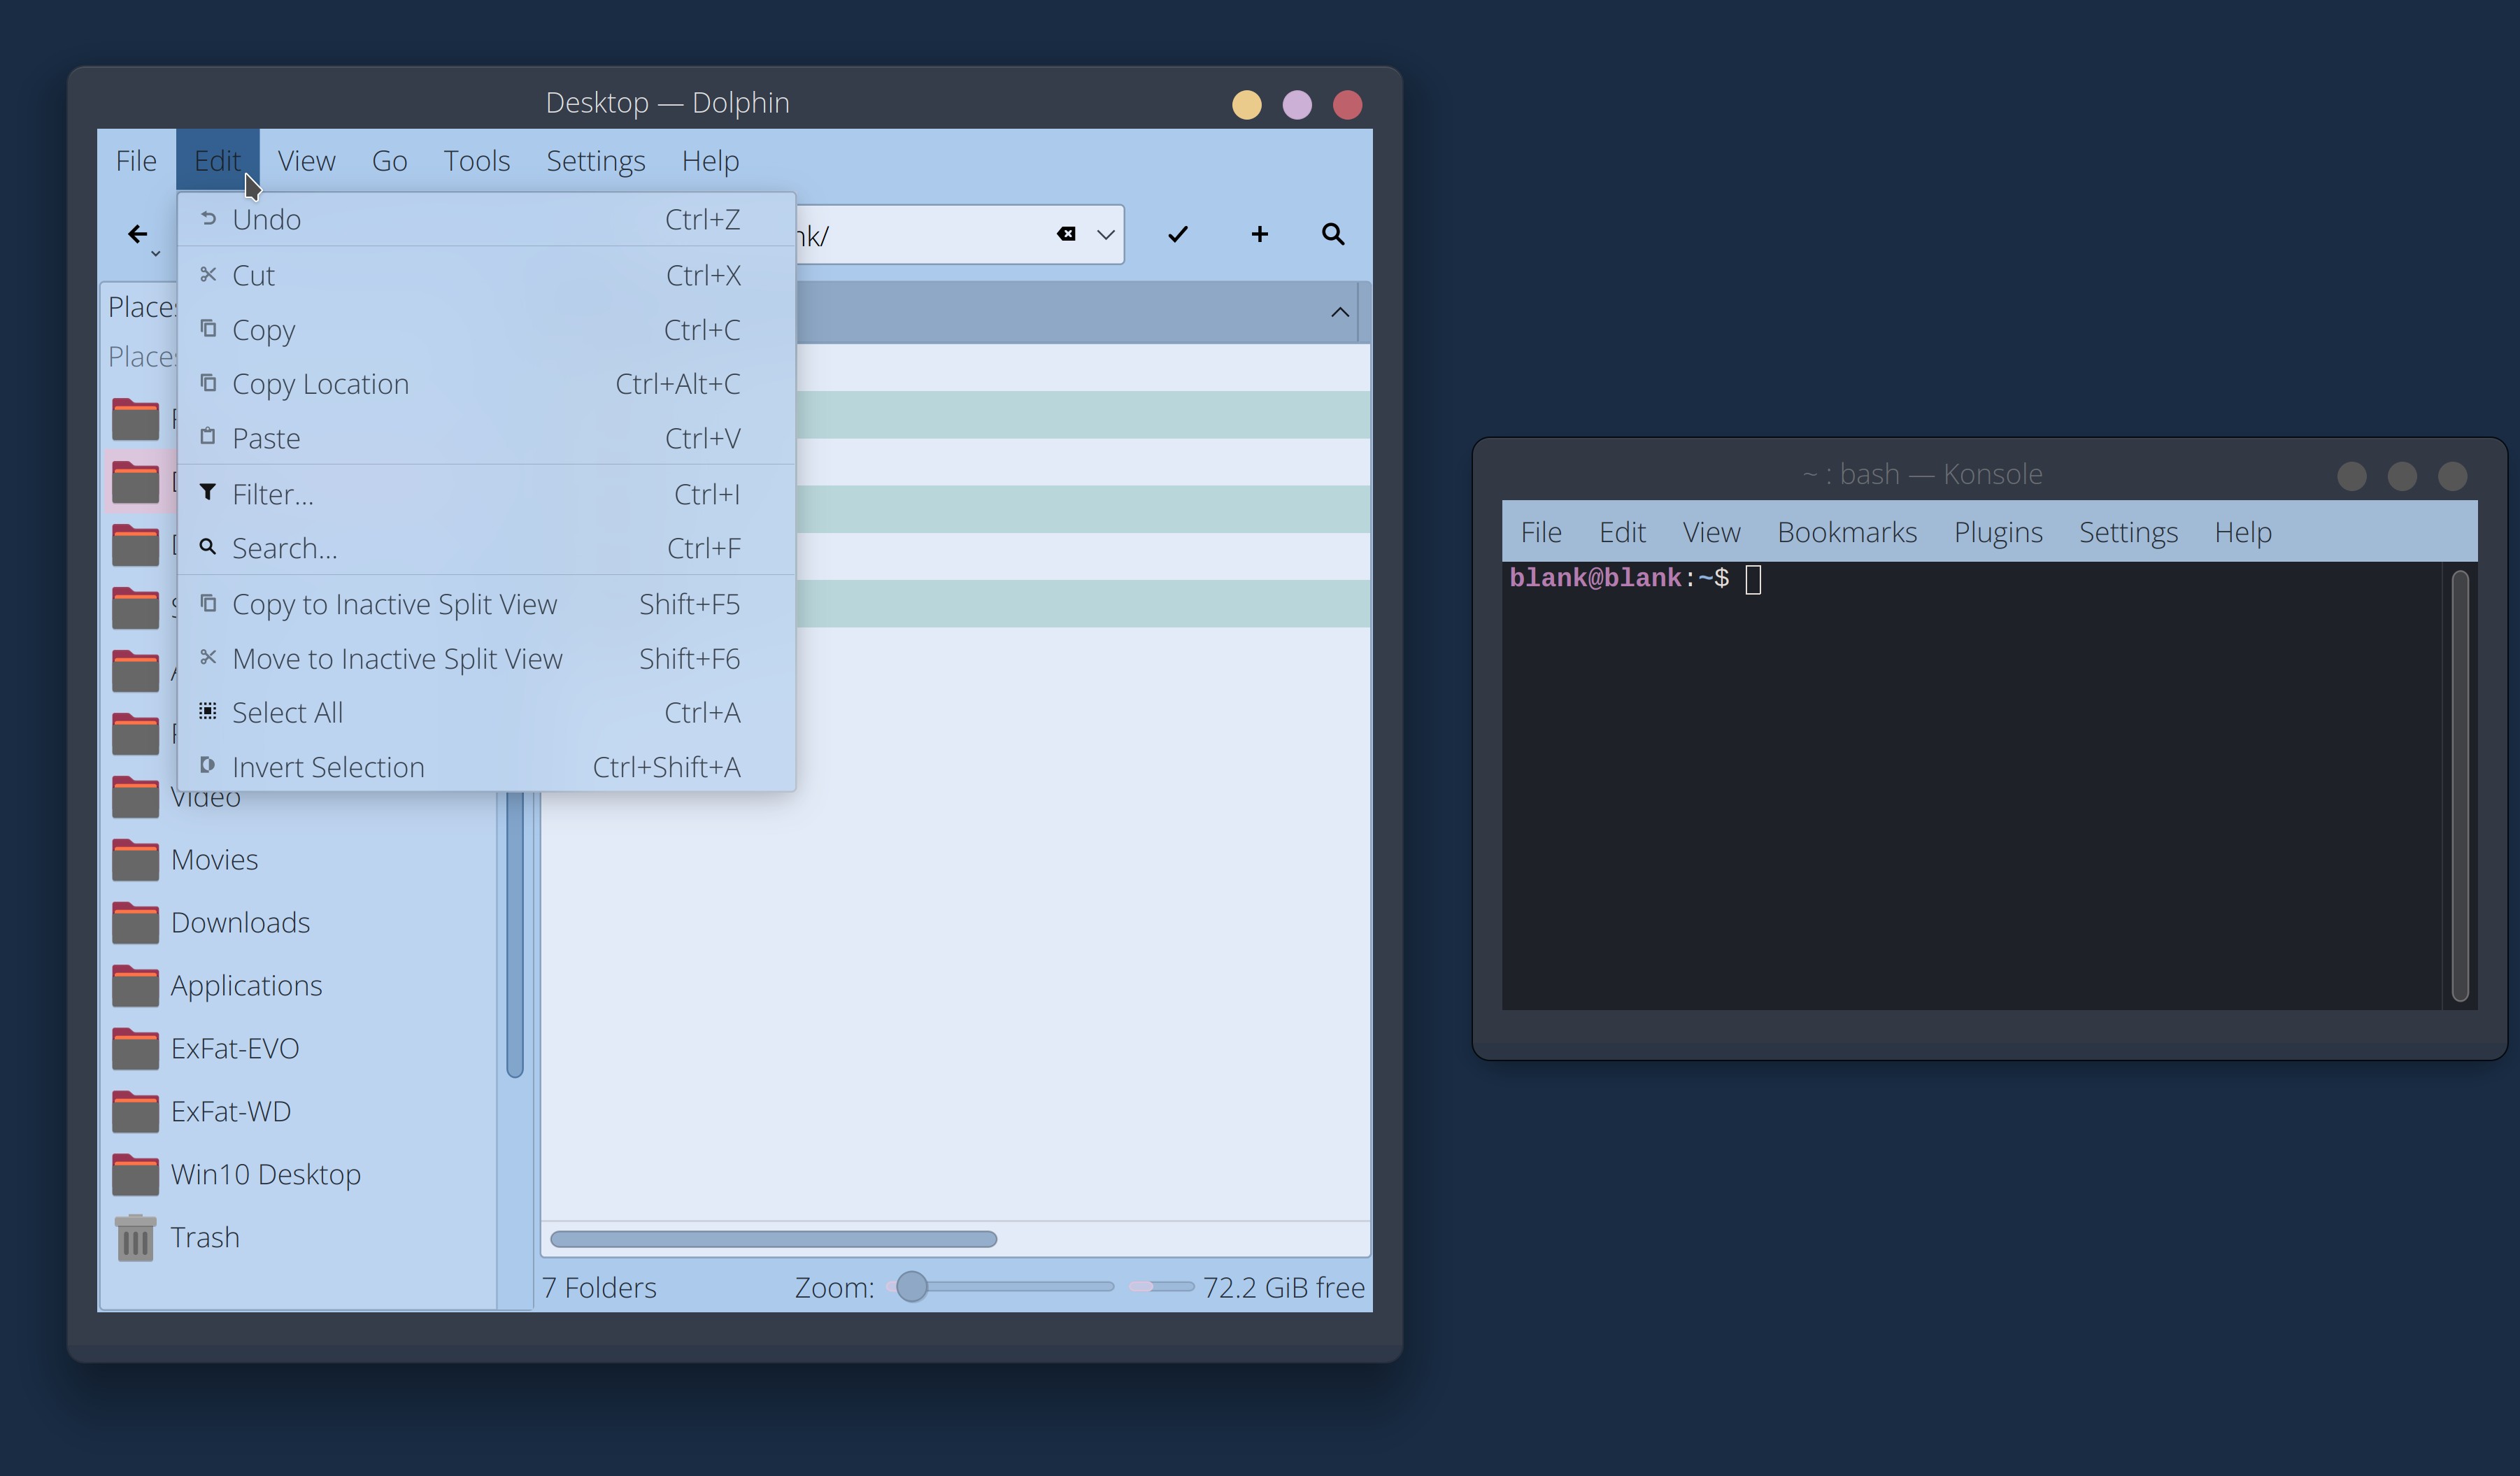Click the selection grid icon beside Select All
The height and width of the screenshot is (1476, 2520).
pos(208,711)
